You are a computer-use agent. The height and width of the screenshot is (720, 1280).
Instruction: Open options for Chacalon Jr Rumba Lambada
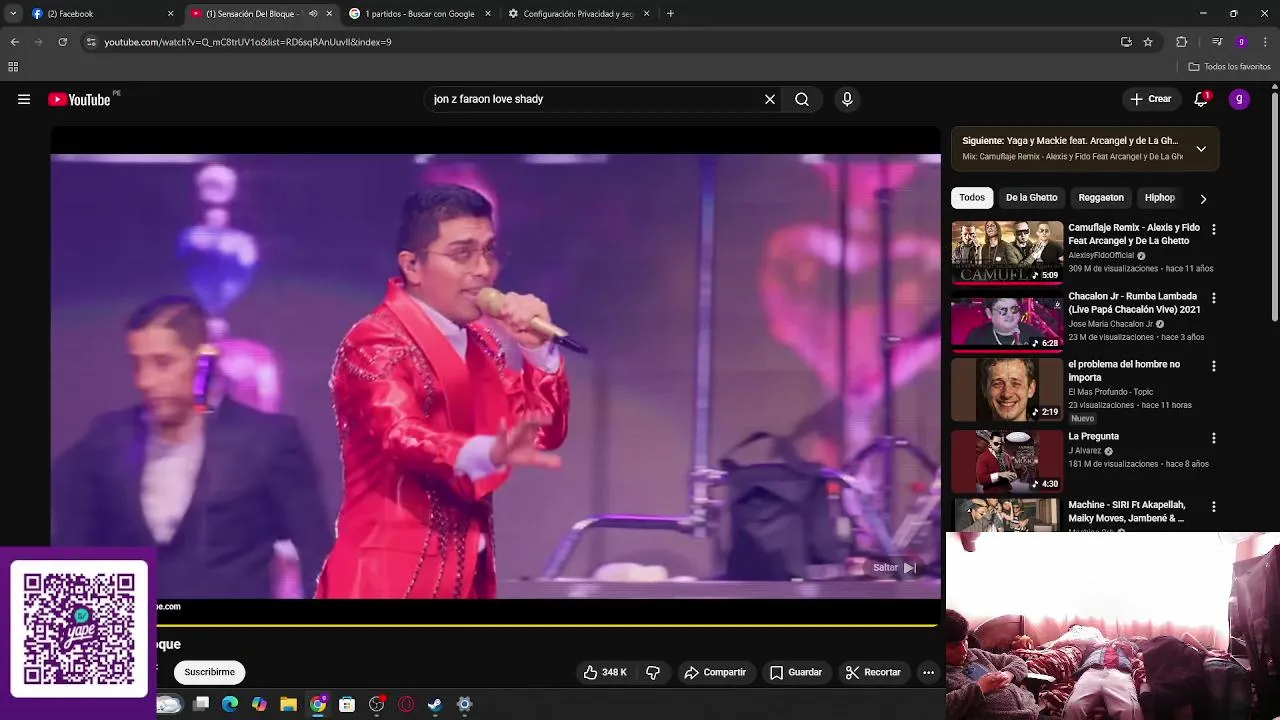tap(1214, 298)
